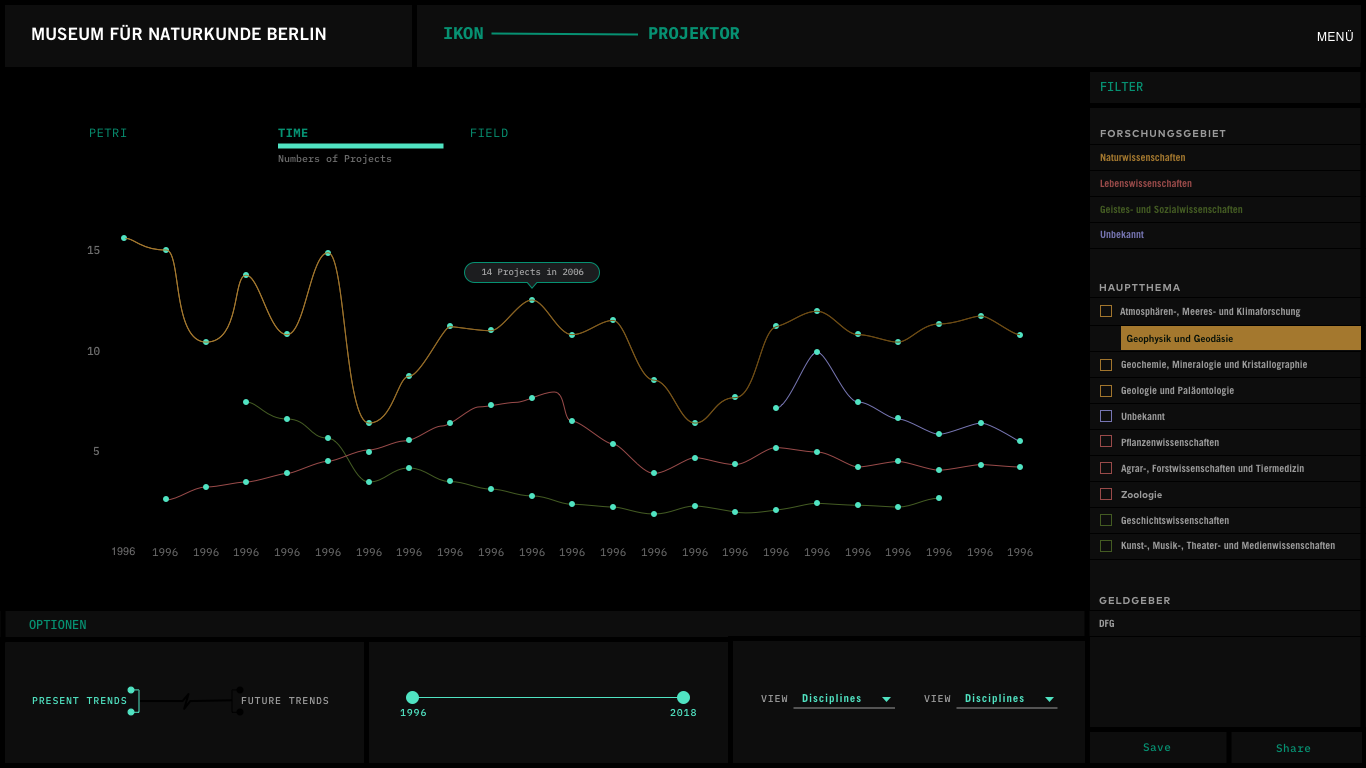Filter by Naturwissenschaften research area
The width and height of the screenshot is (1366, 768).
click(x=1142, y=158)
